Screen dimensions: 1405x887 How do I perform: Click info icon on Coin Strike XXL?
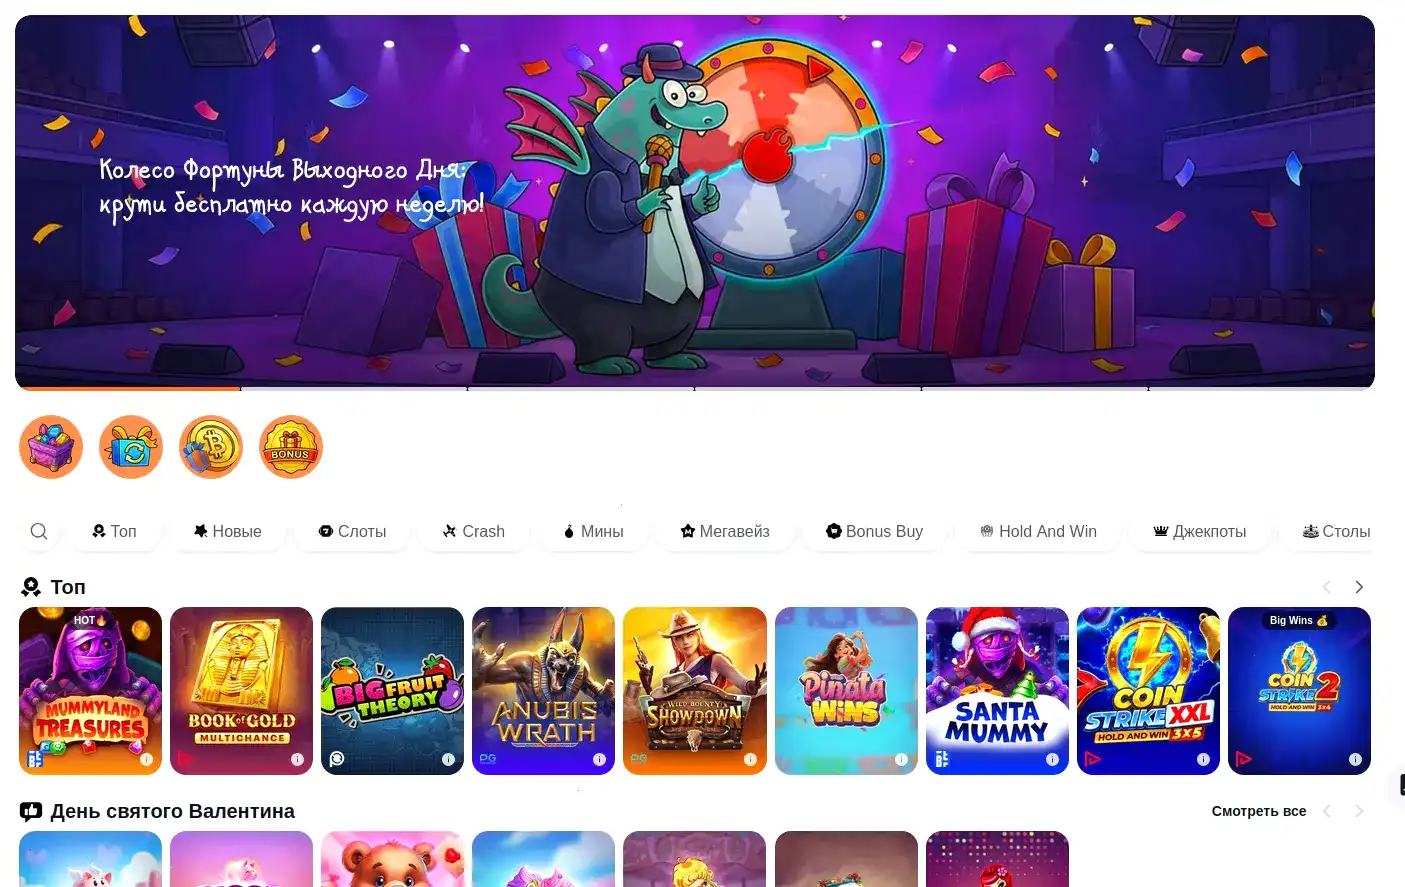pos(1203,759)
